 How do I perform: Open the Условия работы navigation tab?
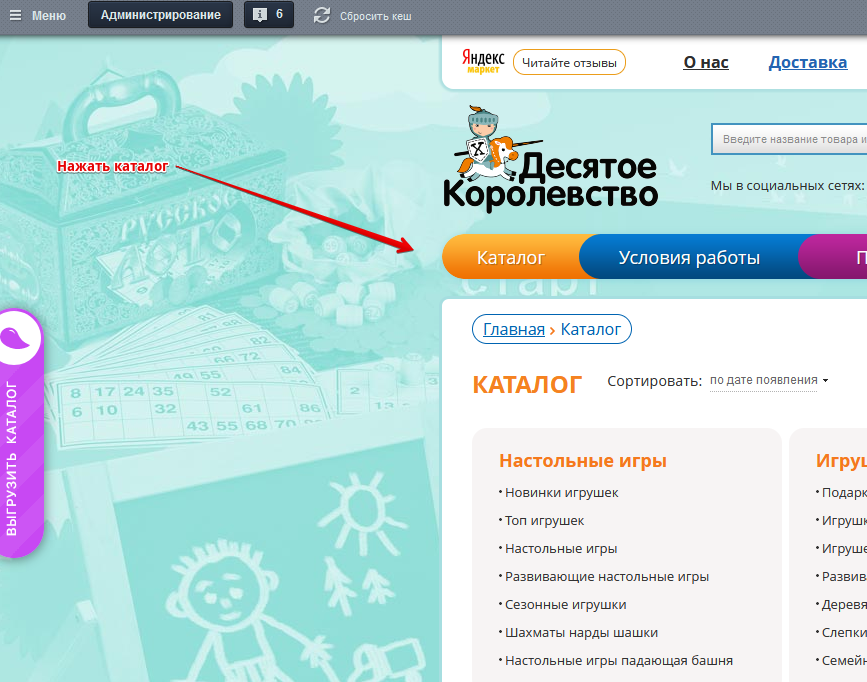point(689,257)
